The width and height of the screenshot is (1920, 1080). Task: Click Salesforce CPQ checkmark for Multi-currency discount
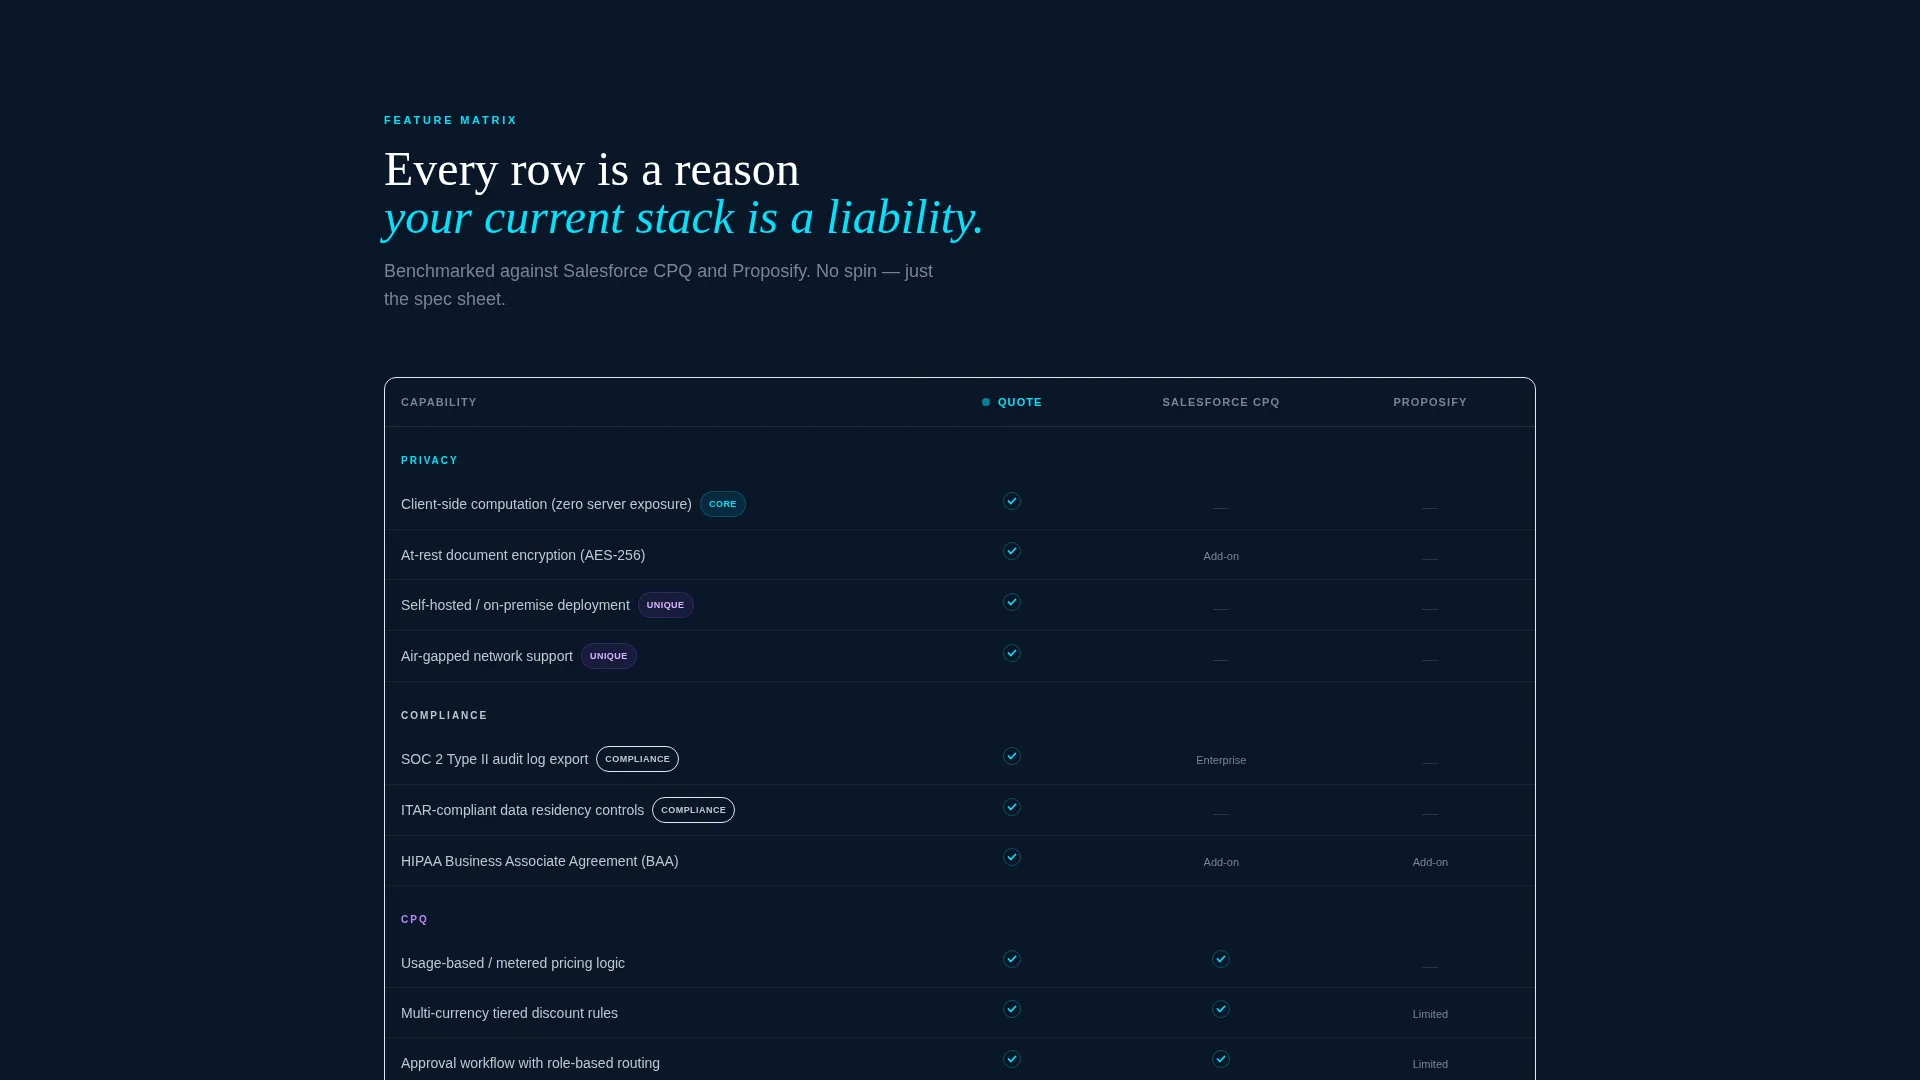tap(1221, 1009)
